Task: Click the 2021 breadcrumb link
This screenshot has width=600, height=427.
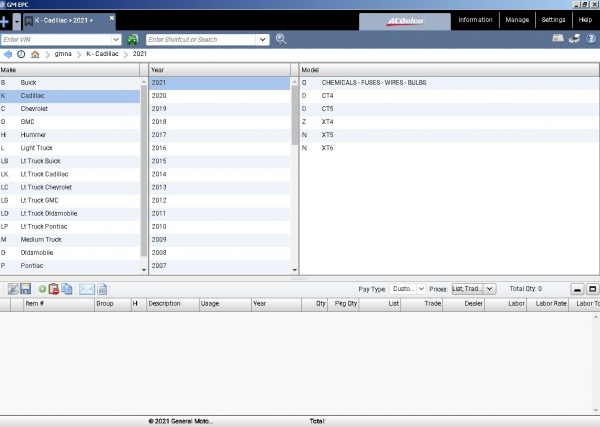Action: coord(140,54)
